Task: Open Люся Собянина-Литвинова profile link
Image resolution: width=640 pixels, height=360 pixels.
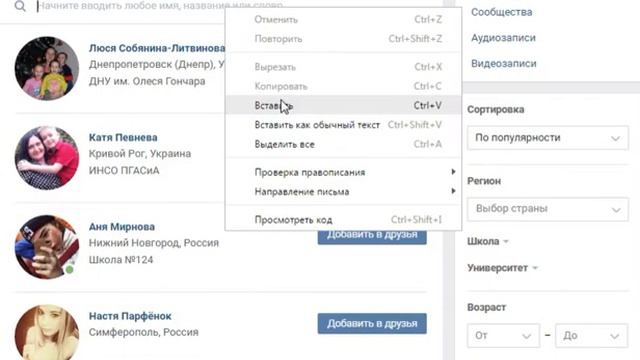Action: 157,48
